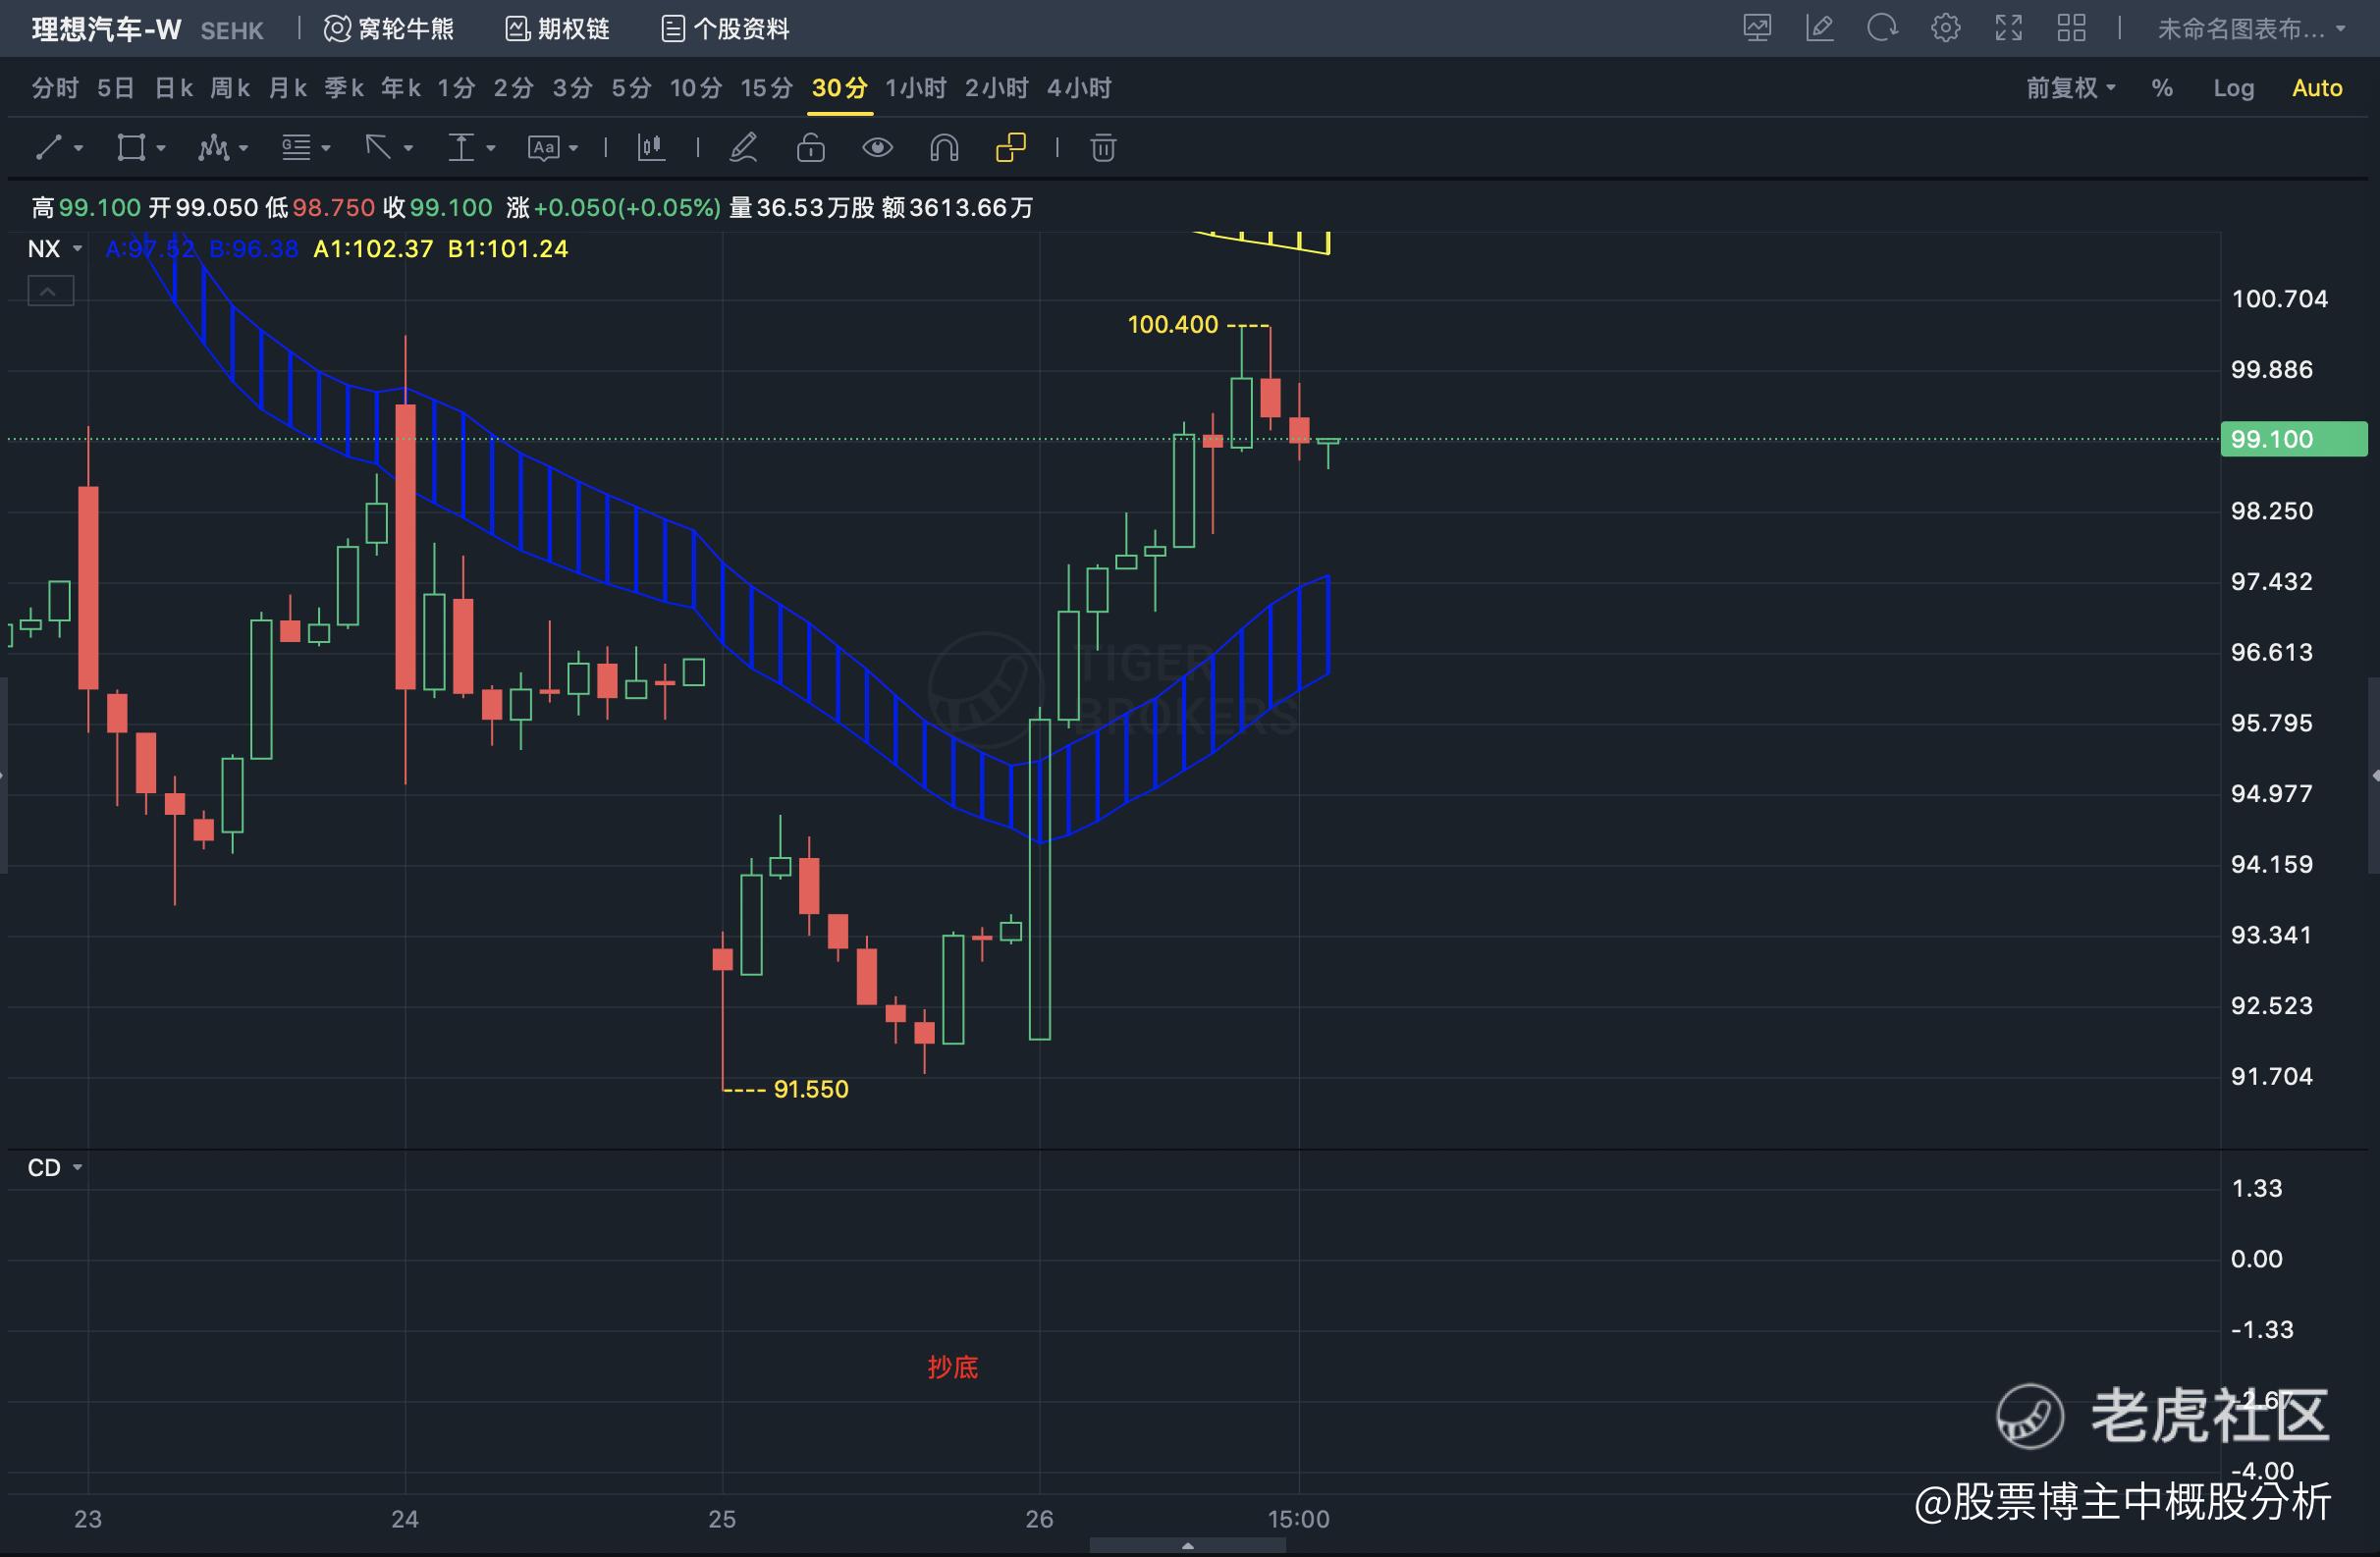Viewport: 2380px width, 1557px height.
Task: Select the price range measure tool
Action: [x=460, y=148]
